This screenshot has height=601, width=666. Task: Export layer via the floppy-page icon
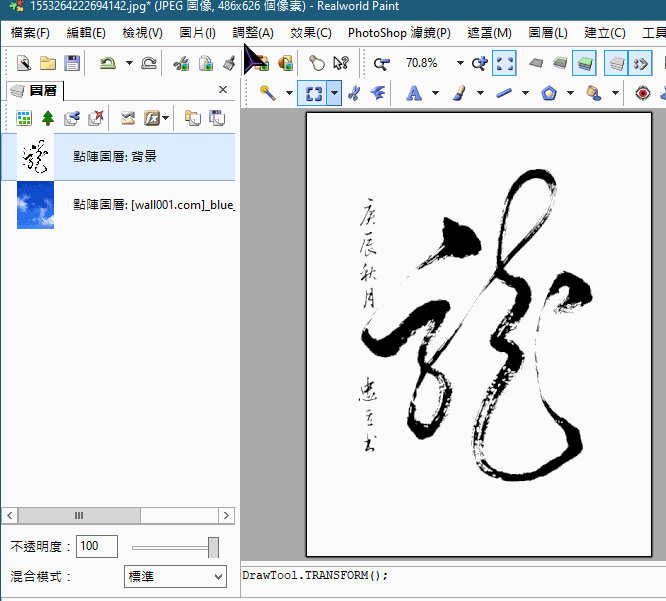click(217, 118)
